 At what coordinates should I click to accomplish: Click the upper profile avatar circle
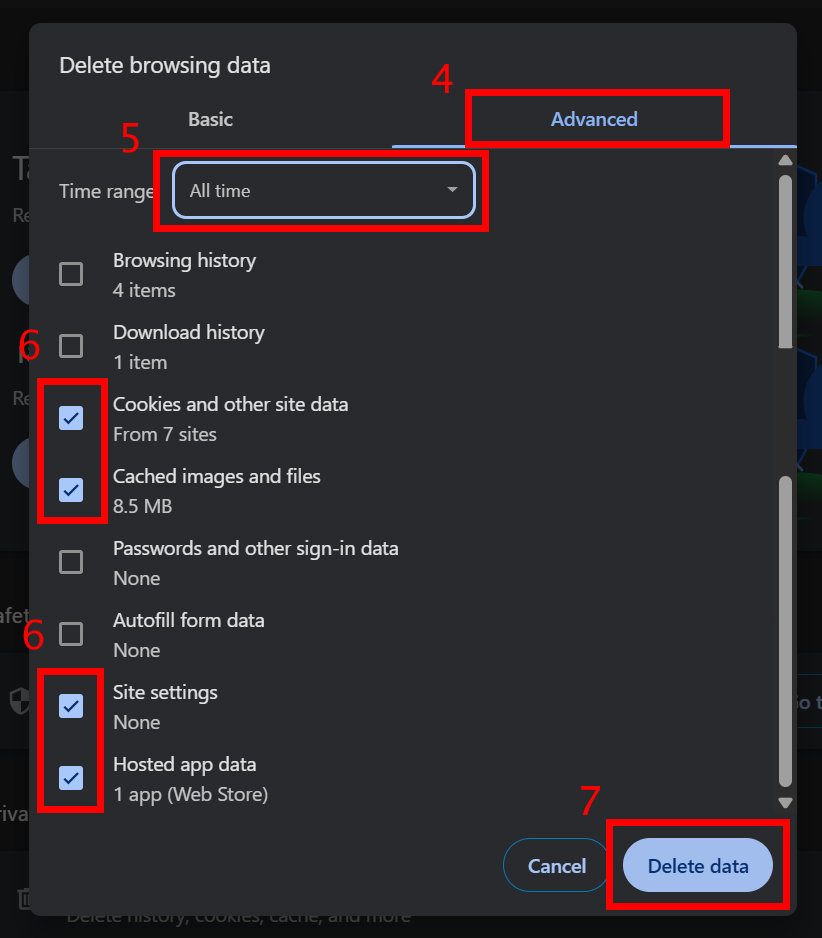(22, 280)
